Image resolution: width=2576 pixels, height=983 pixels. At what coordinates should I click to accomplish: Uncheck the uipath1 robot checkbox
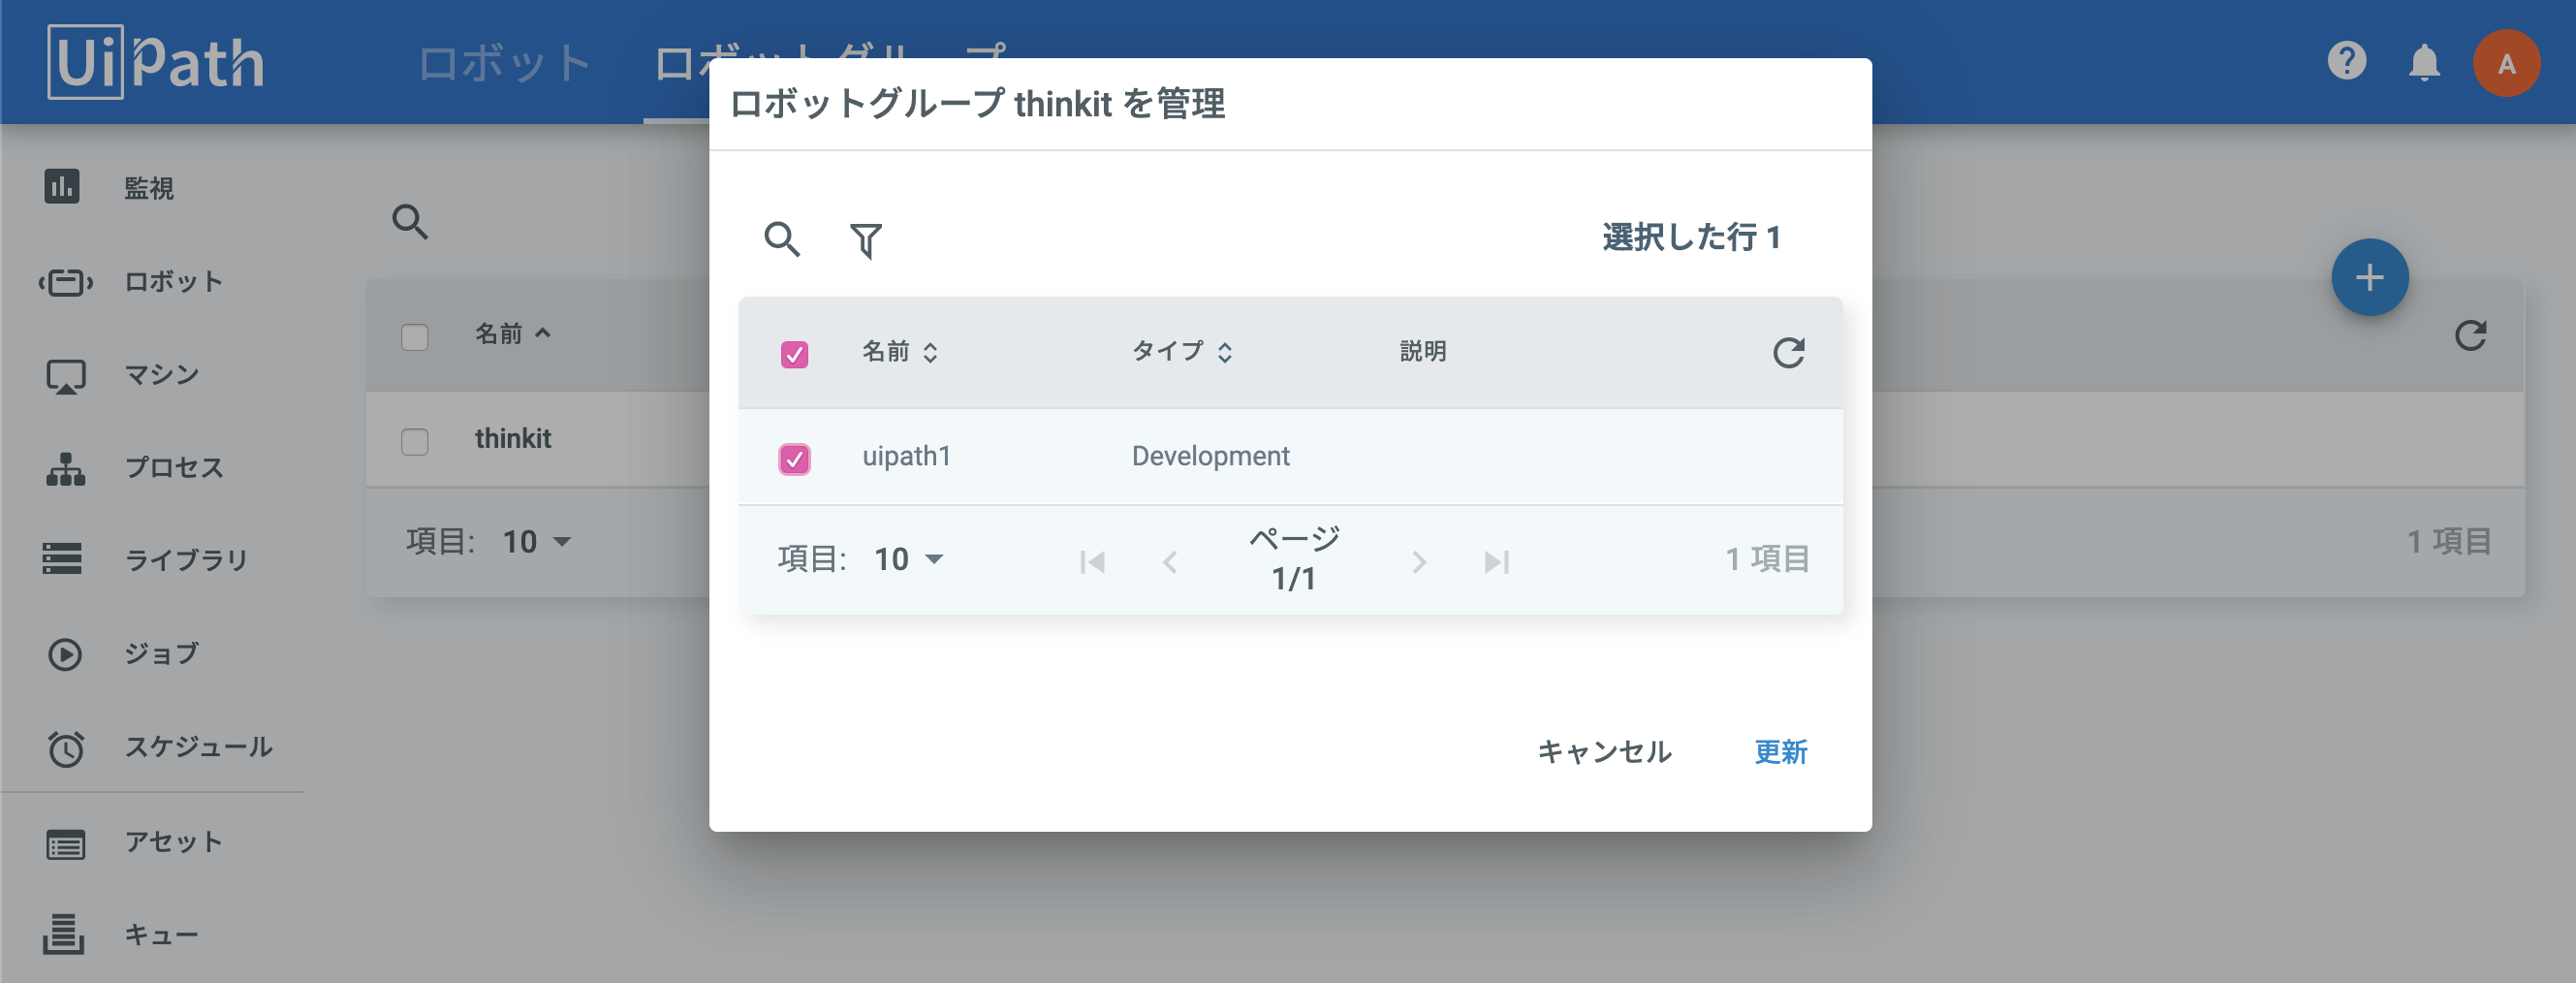tap(795, 459)
